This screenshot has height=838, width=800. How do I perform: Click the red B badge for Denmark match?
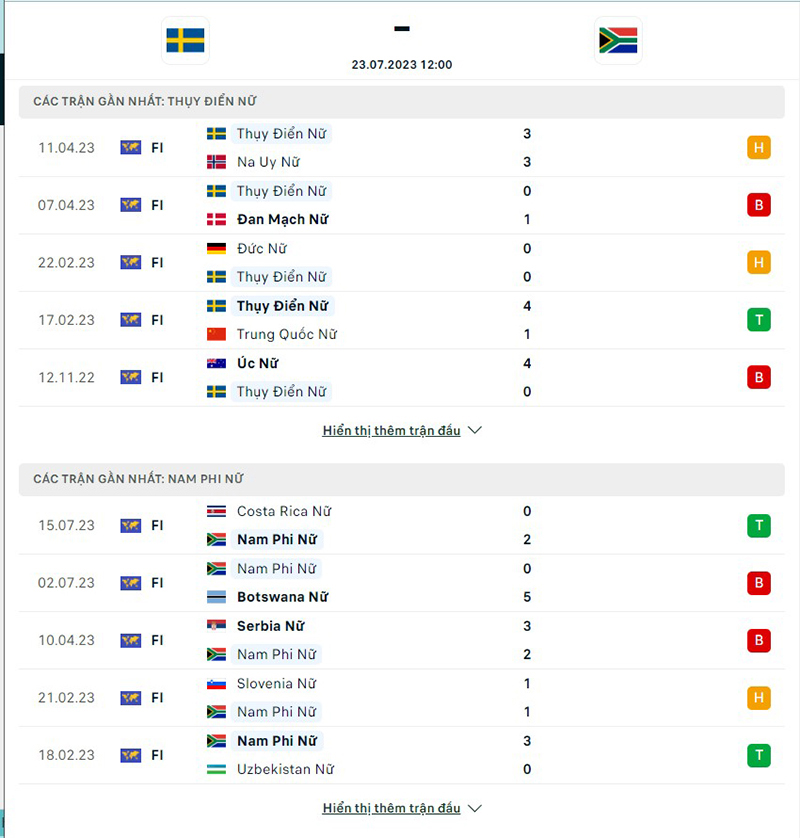[759, 205]
